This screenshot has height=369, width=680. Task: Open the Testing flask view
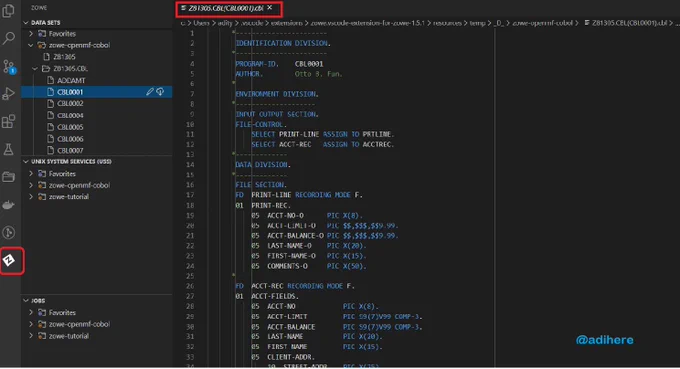[x=8, y=149]
